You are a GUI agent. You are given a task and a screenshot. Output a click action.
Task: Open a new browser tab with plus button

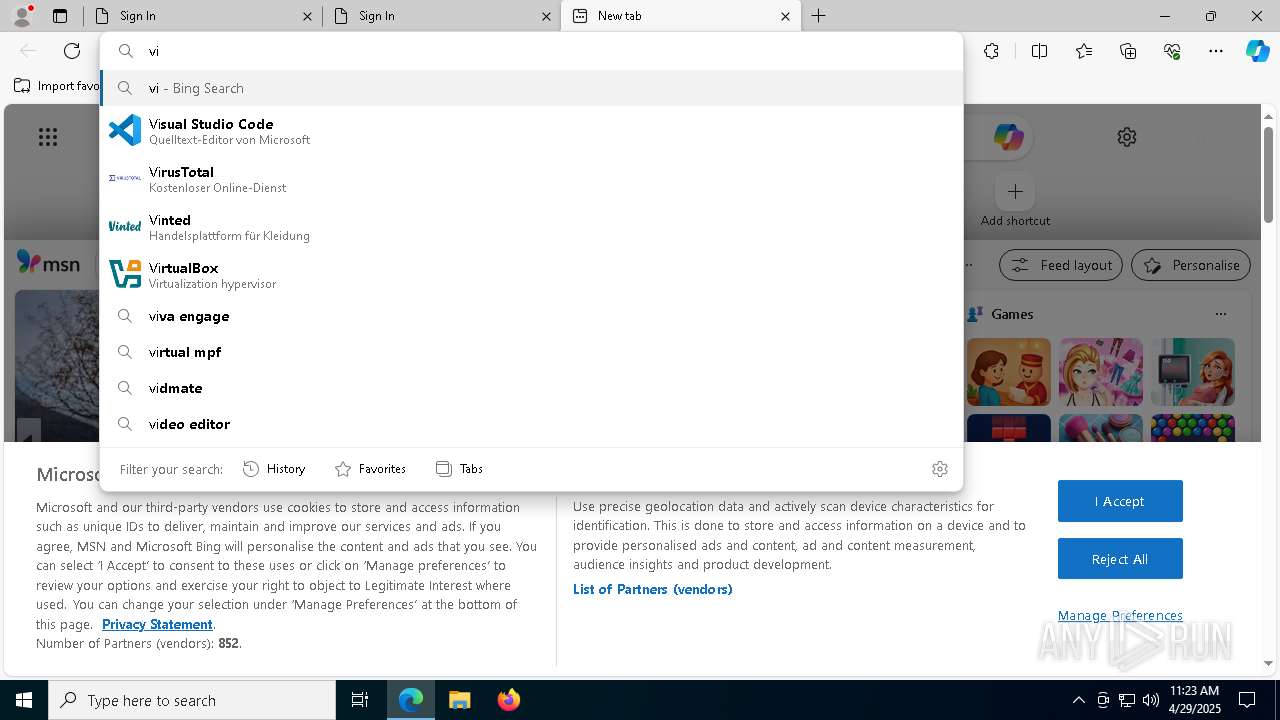[819, 16]
